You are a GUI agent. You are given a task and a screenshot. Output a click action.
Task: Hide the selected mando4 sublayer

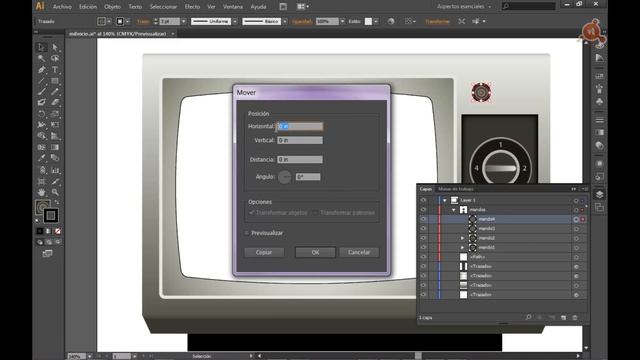point(423,219)
